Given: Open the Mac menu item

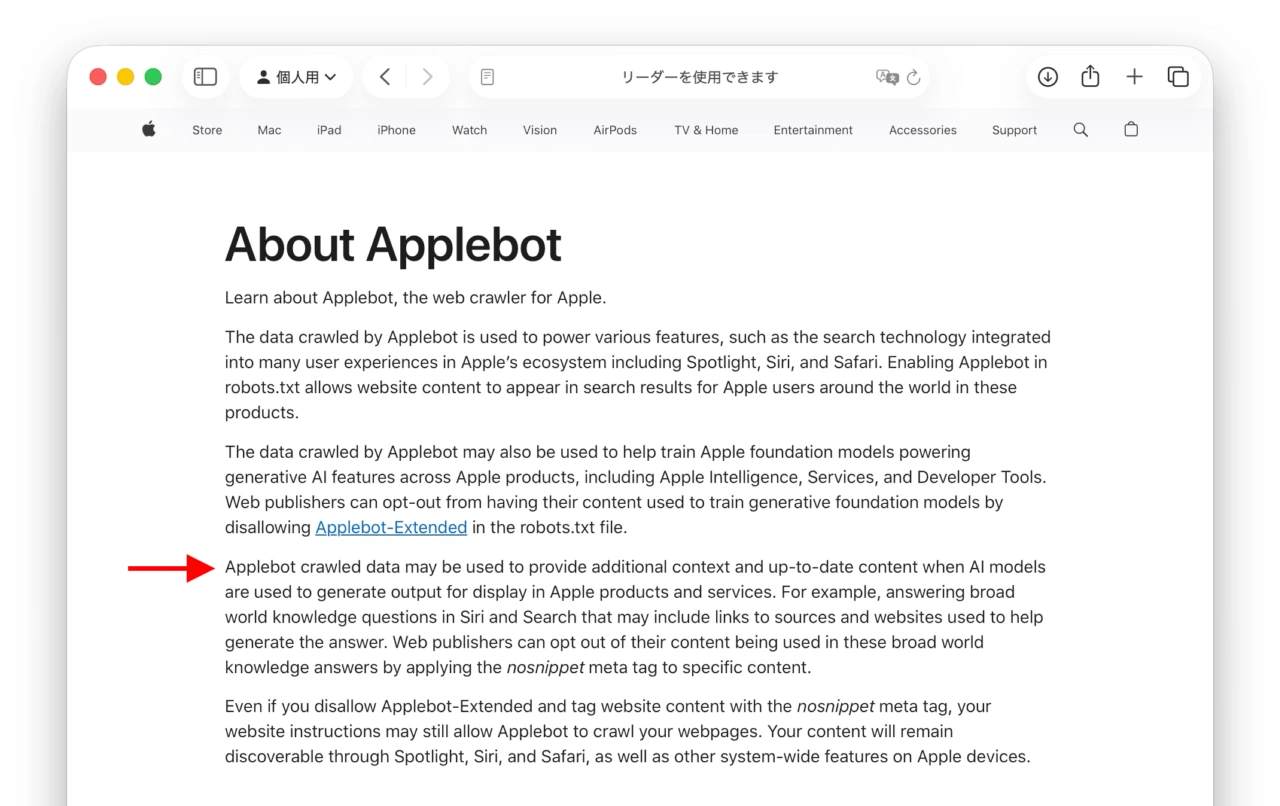Looking at the screenshot, I should tap(269, 130).
